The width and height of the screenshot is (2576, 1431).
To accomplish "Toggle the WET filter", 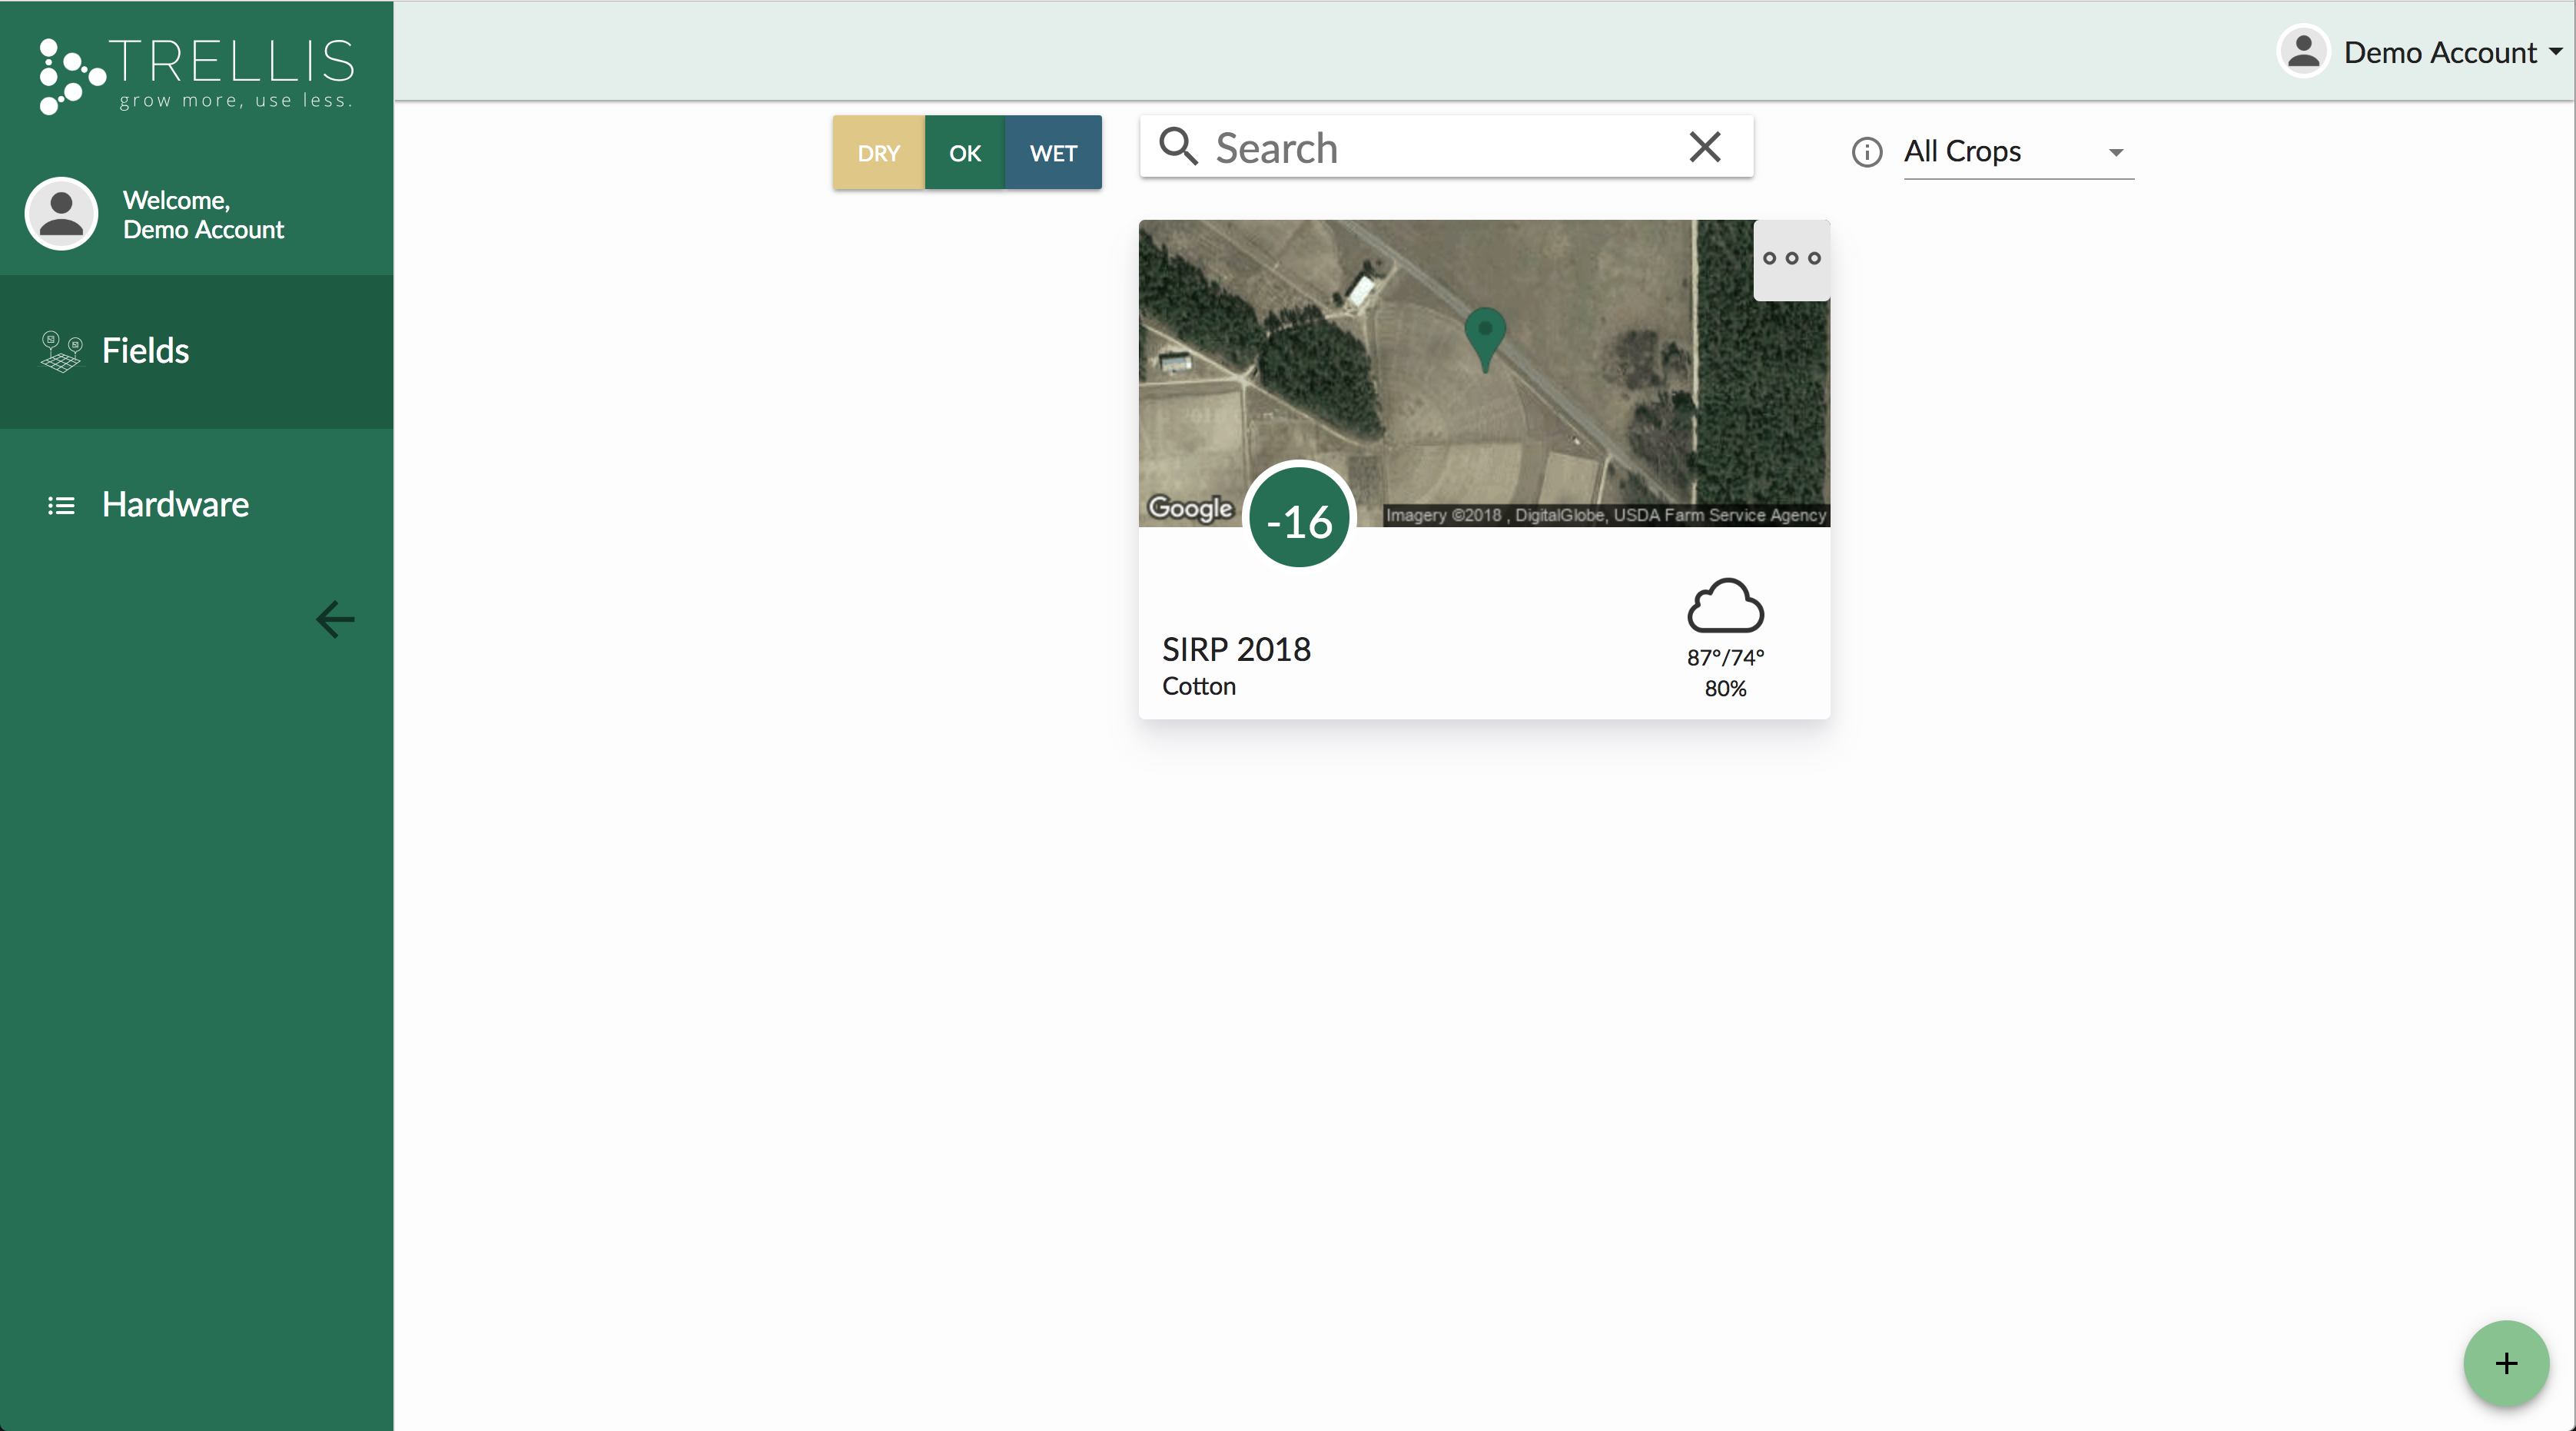I will (1053, 153).
